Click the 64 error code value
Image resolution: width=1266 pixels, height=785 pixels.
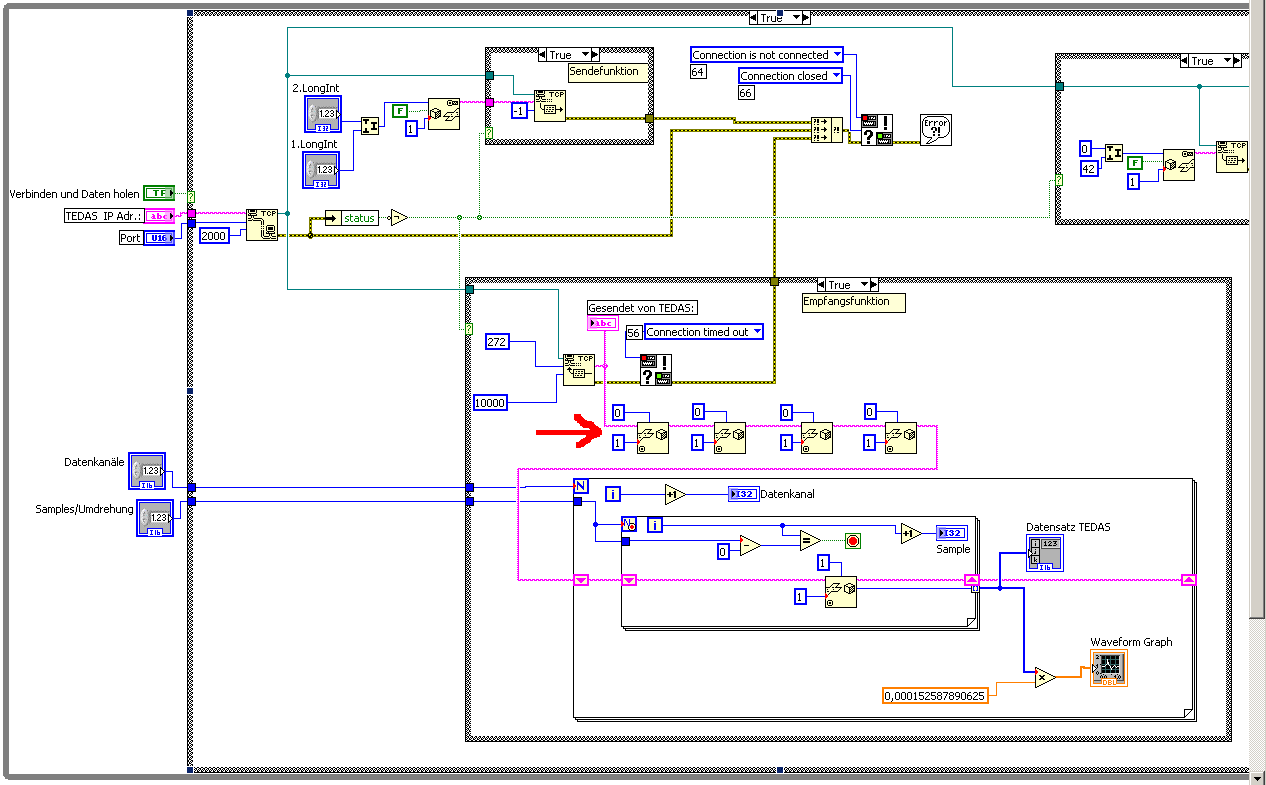[698, 71]
